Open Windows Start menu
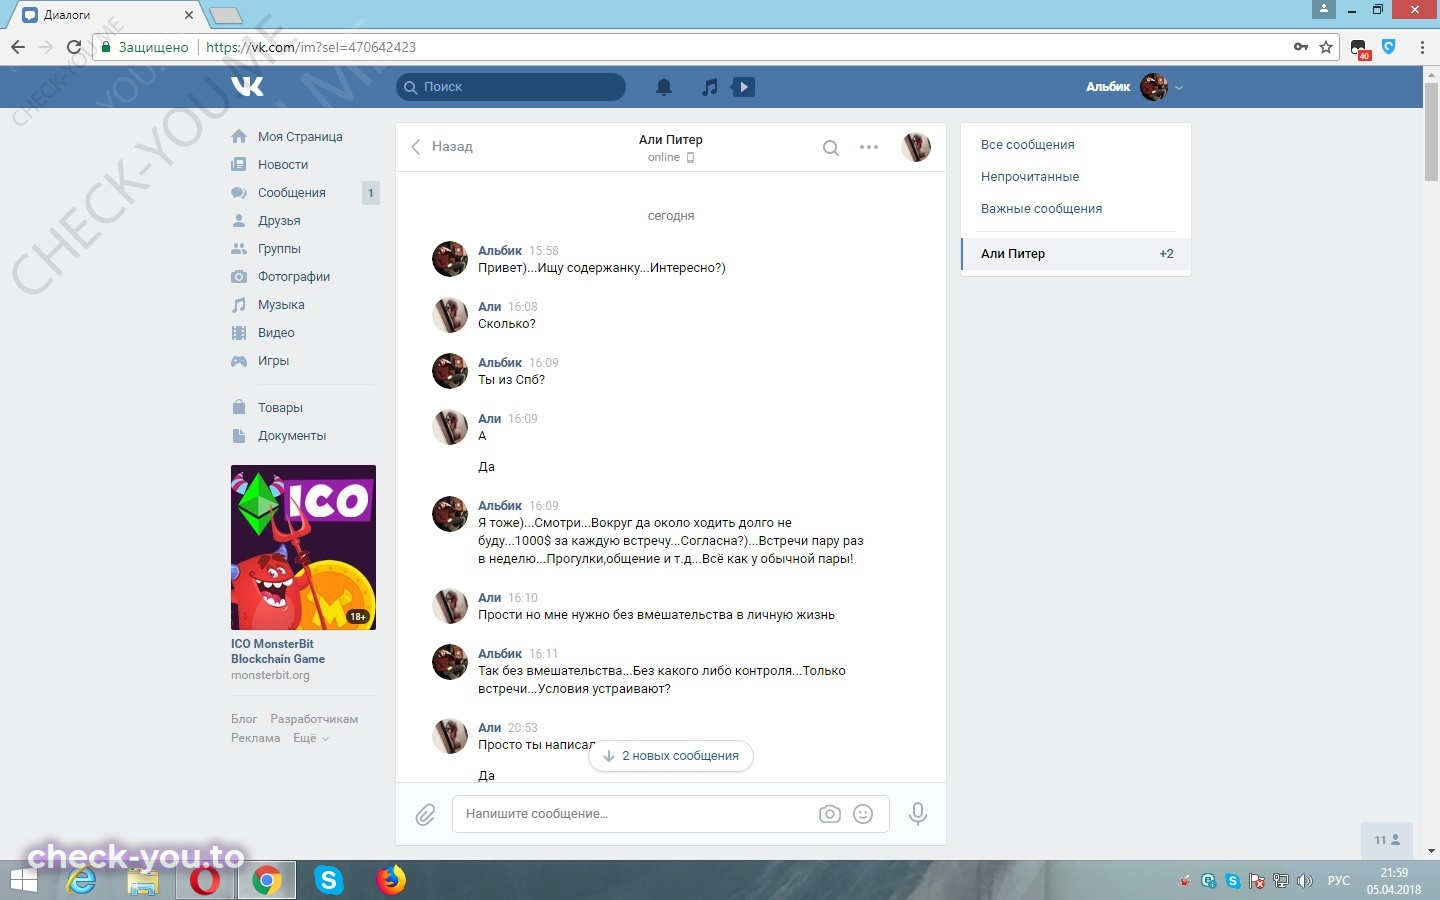 coord(22,881)
